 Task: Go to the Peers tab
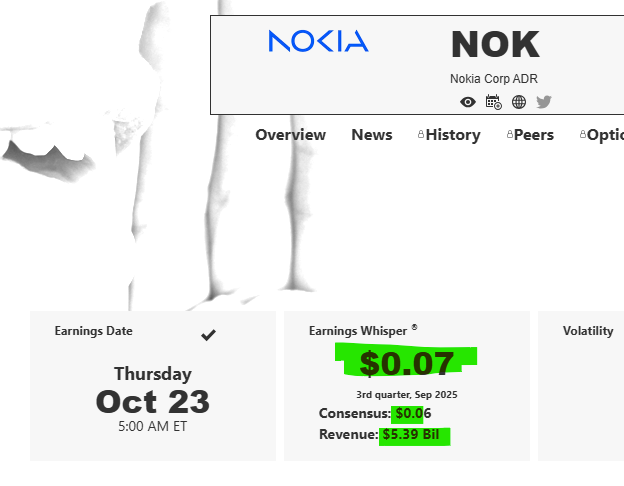tap(534, 135)
